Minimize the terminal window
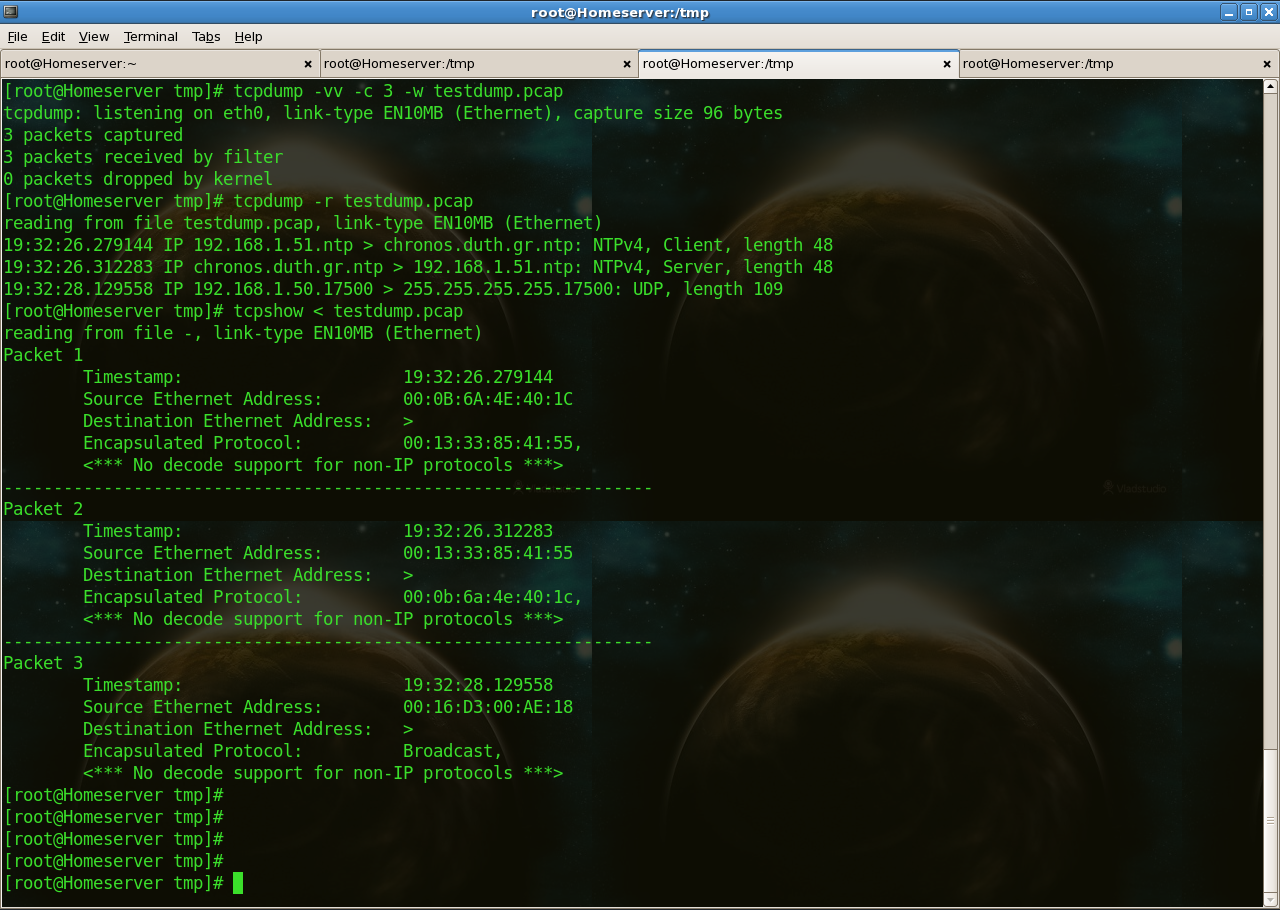 [1229, 12]
